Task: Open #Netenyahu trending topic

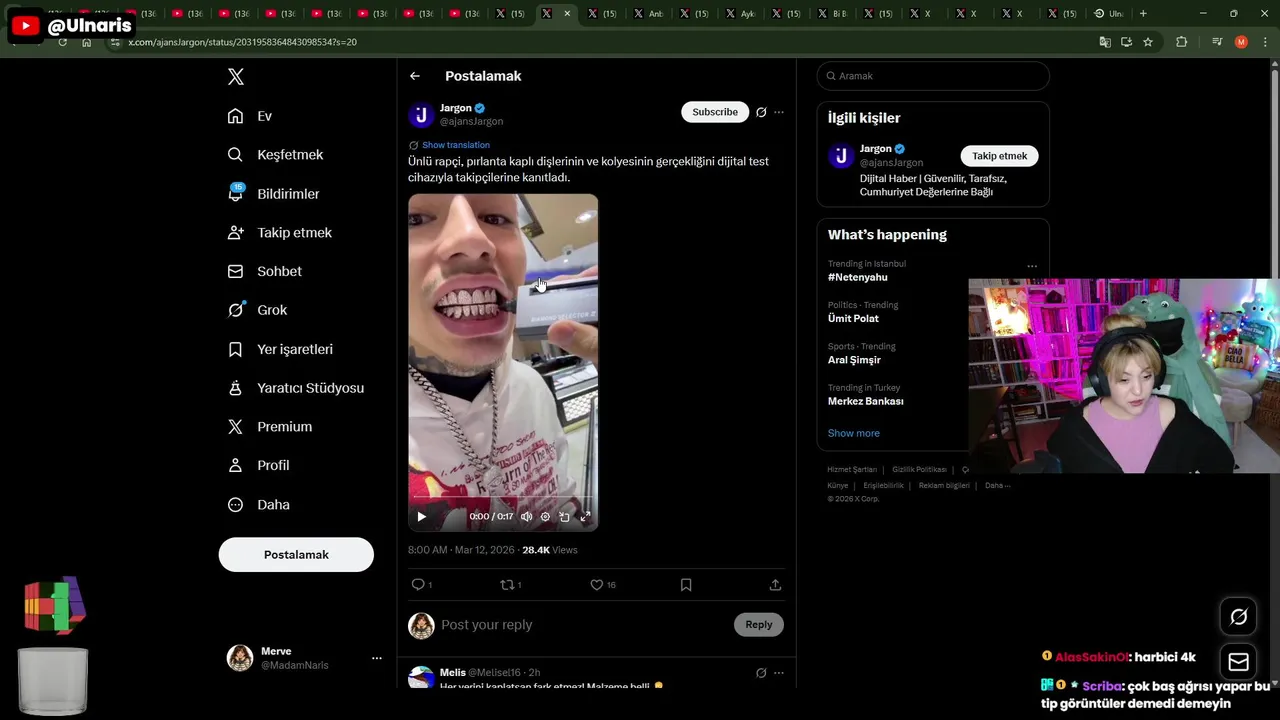Action: (858, 278)
